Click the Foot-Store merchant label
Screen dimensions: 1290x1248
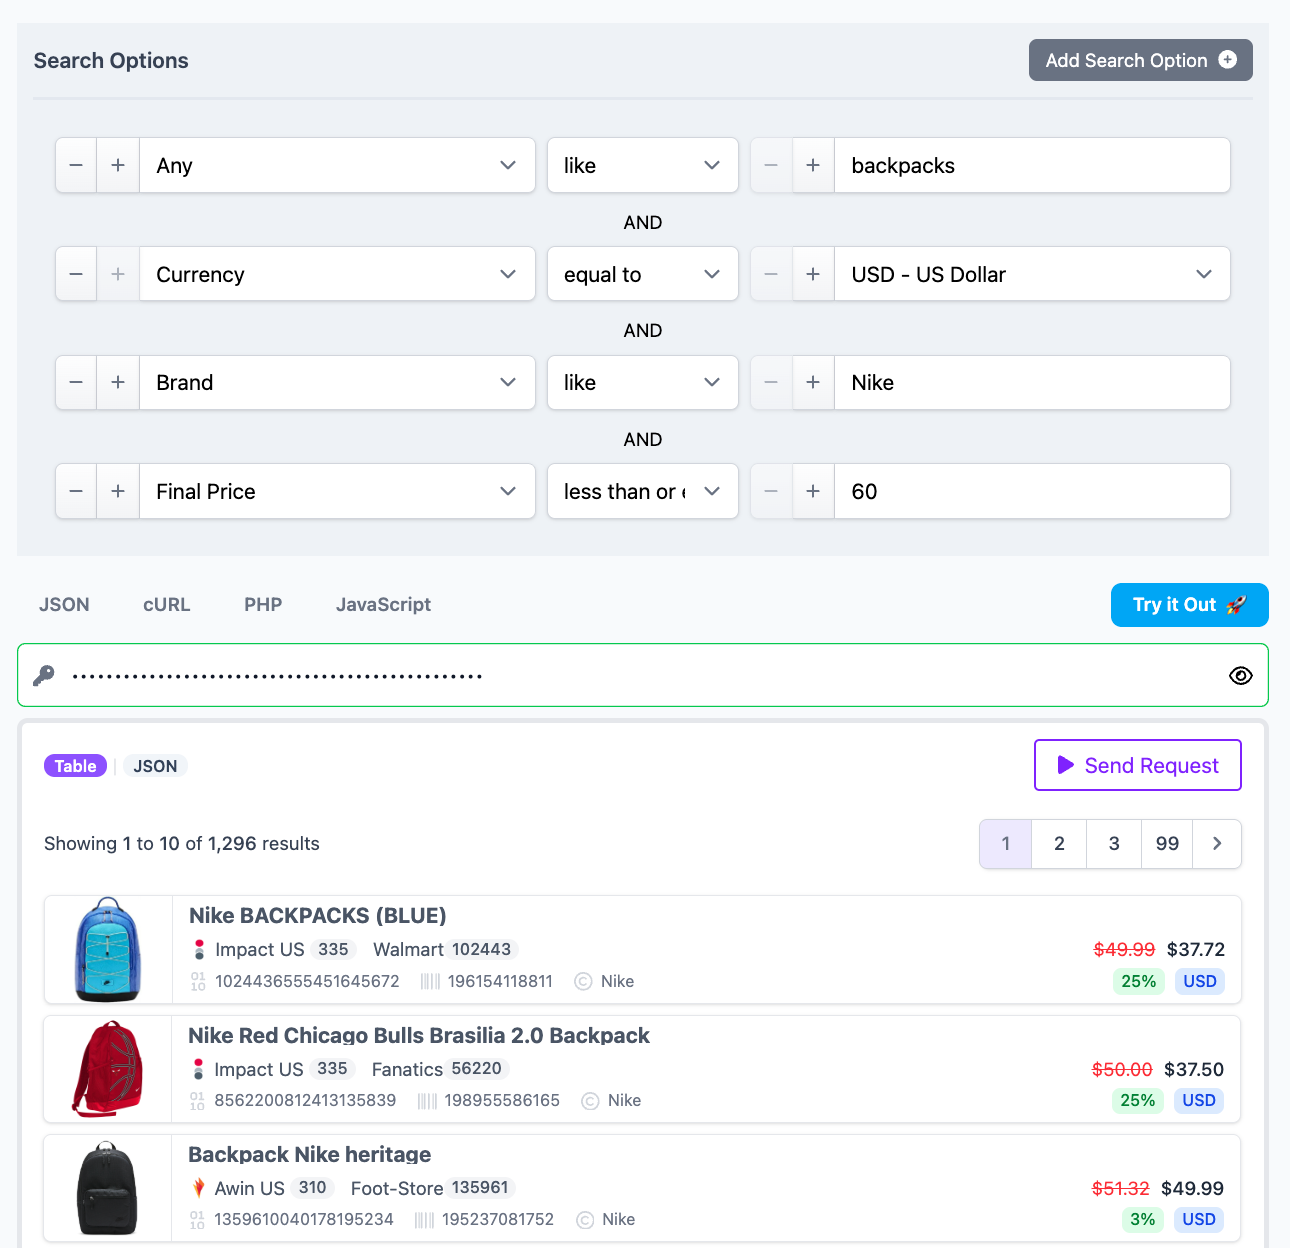point(397,1188)
